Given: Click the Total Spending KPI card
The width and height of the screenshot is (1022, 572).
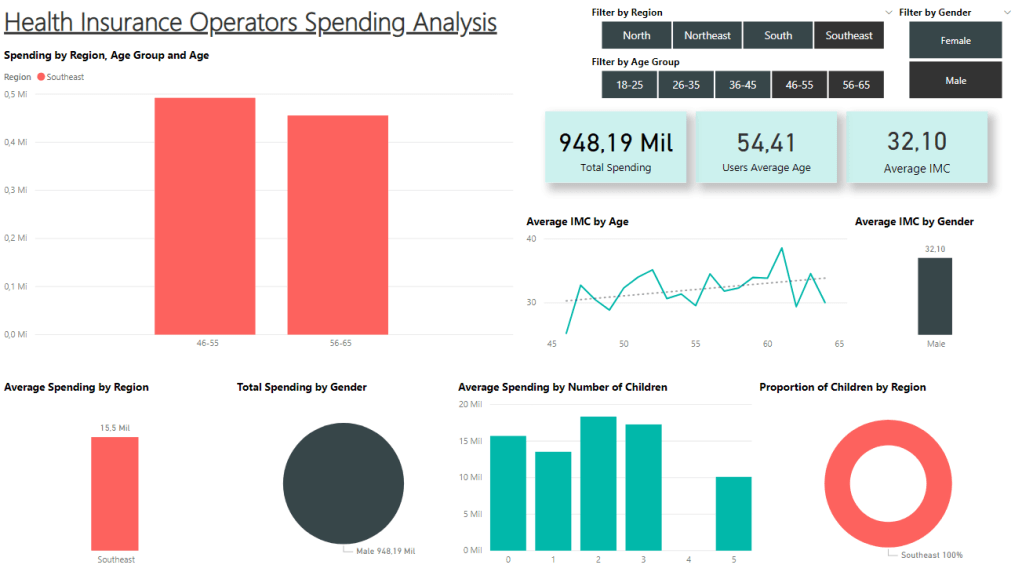Looking at the screenshot, I should coord(615,148).
